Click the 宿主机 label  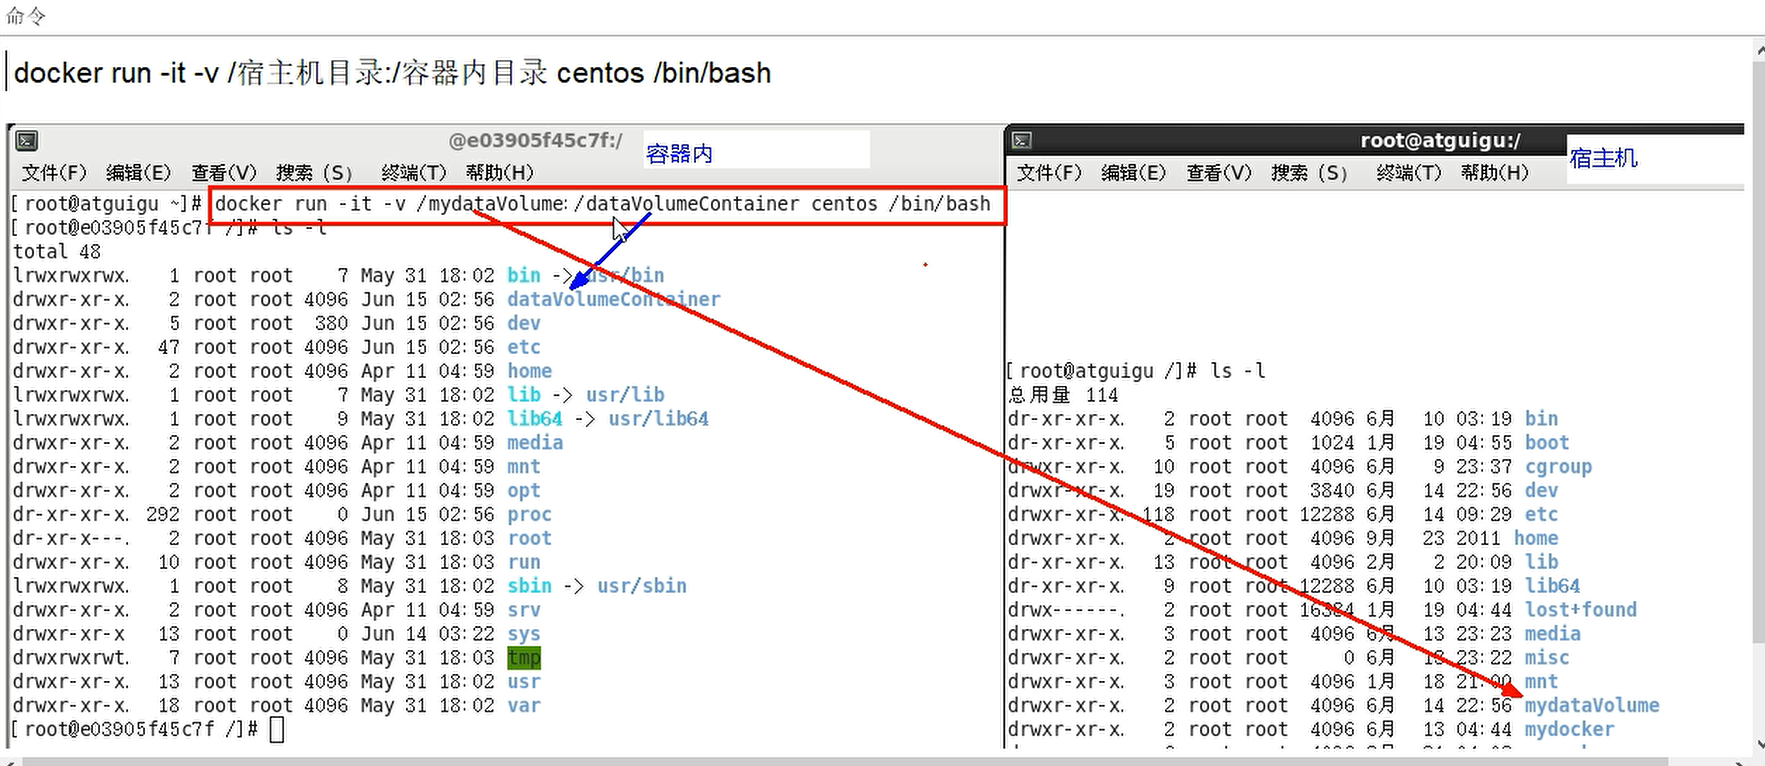tap(1603, 158)
